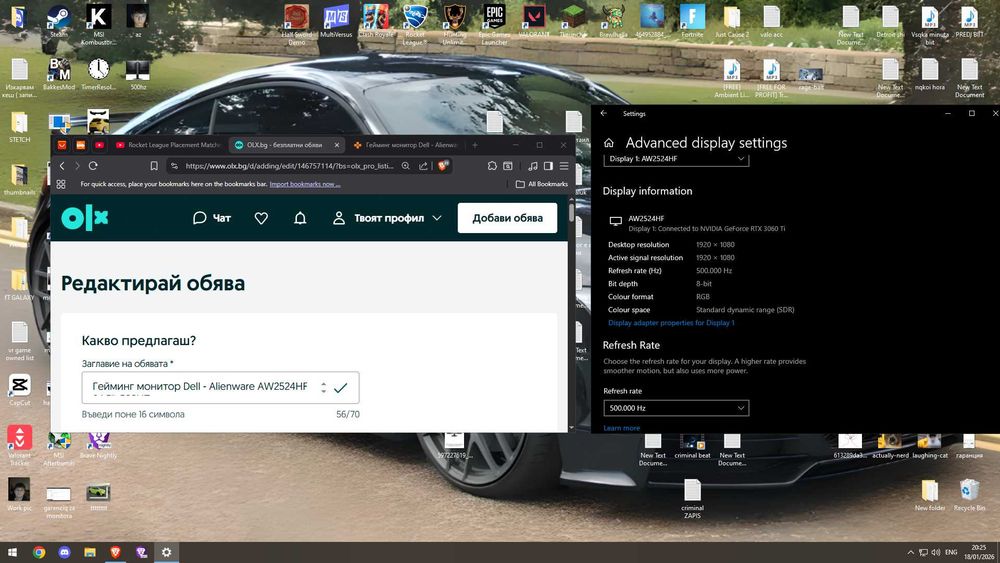Open Chrome from the taskbar
The height and width of the screenshot is (563, 1000).
coord(39,552)
